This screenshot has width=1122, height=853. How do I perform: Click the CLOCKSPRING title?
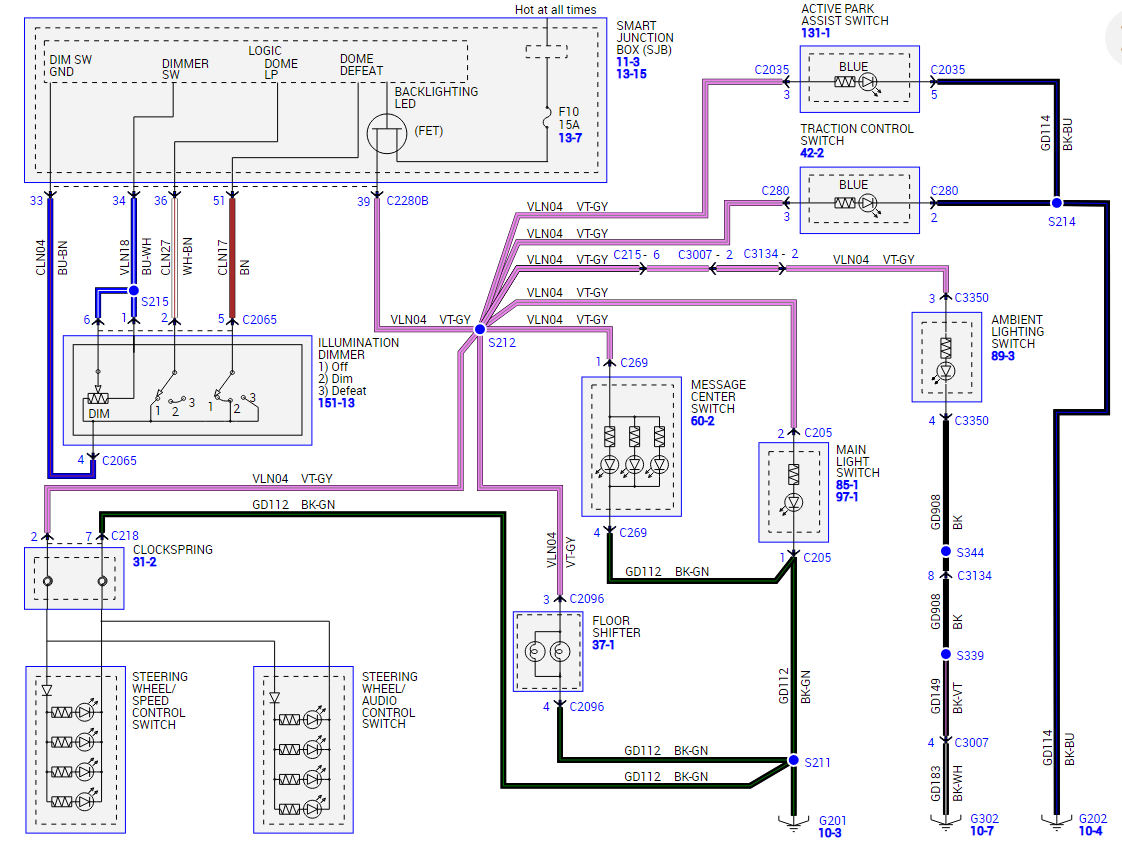pos(172,550)
